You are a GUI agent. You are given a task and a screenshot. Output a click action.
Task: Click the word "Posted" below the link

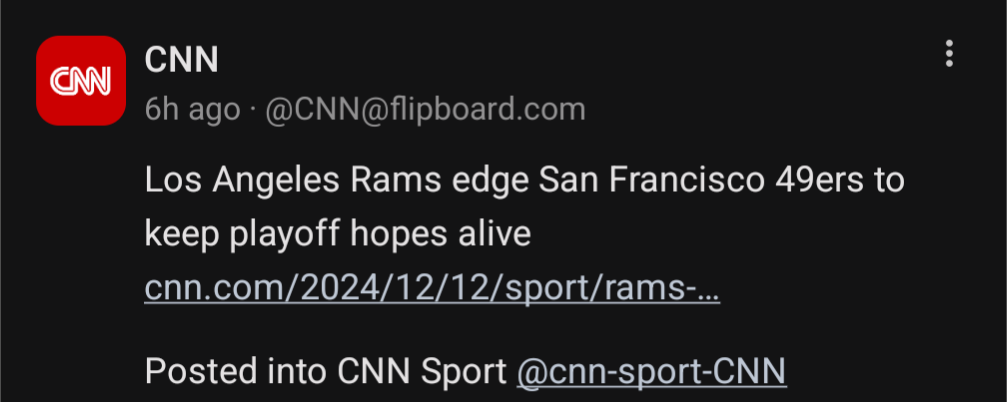pyautogui.click(x=201, y=372)
